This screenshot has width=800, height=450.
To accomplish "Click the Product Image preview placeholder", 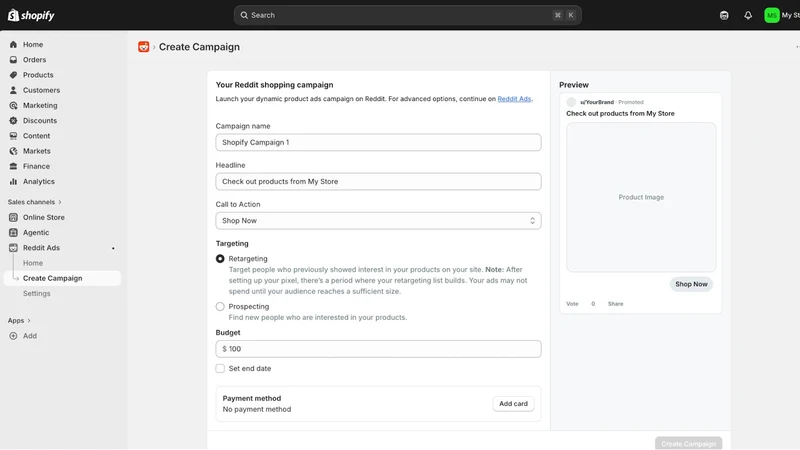I will [x=641, y=197].
